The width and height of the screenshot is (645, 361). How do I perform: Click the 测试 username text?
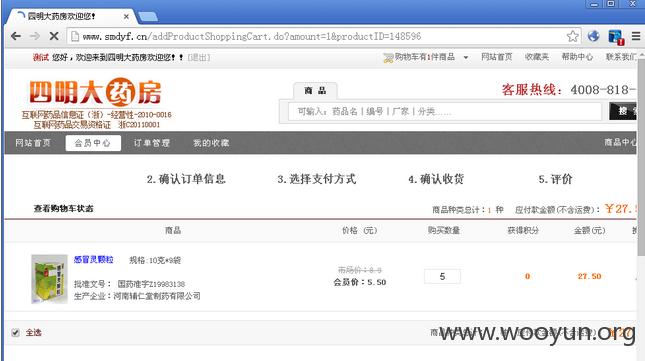[x=41, y=57]
